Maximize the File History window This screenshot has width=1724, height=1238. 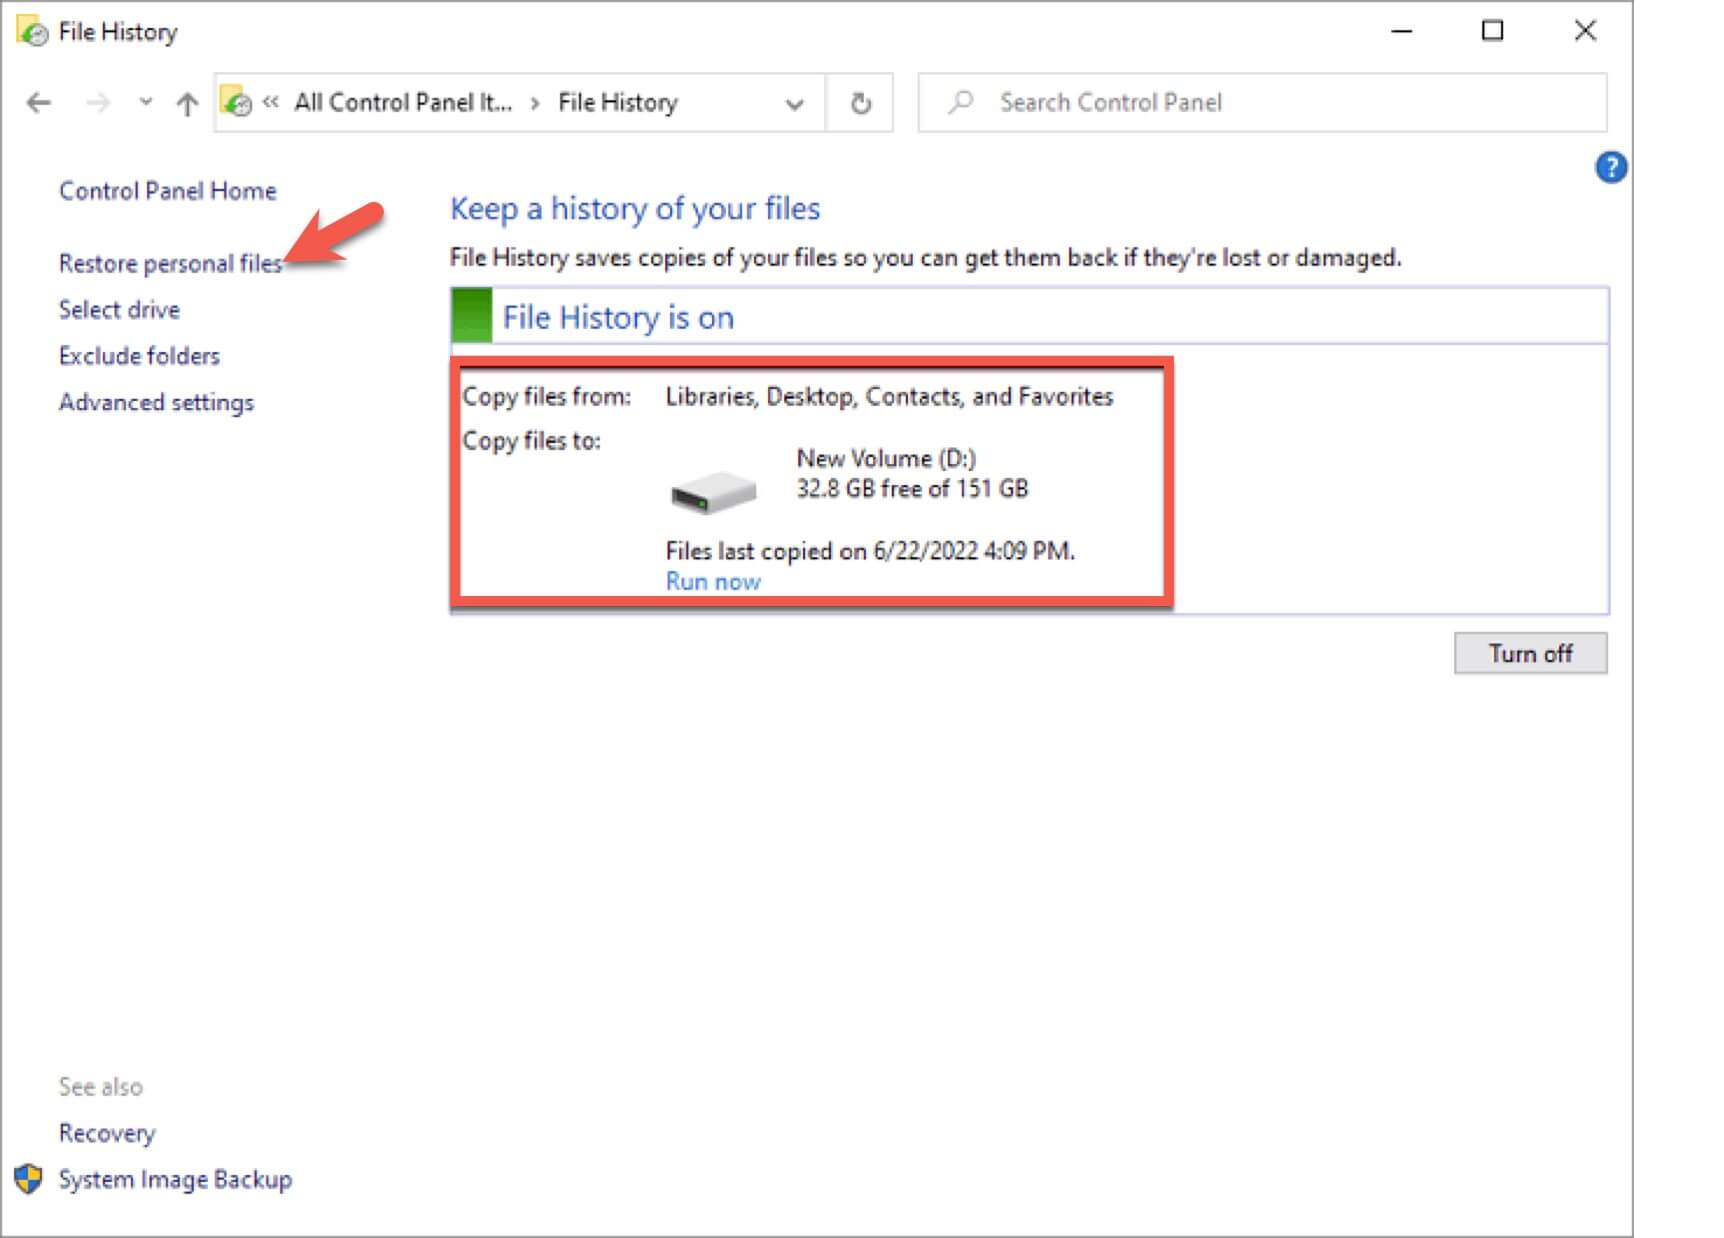click(1492, 31)
